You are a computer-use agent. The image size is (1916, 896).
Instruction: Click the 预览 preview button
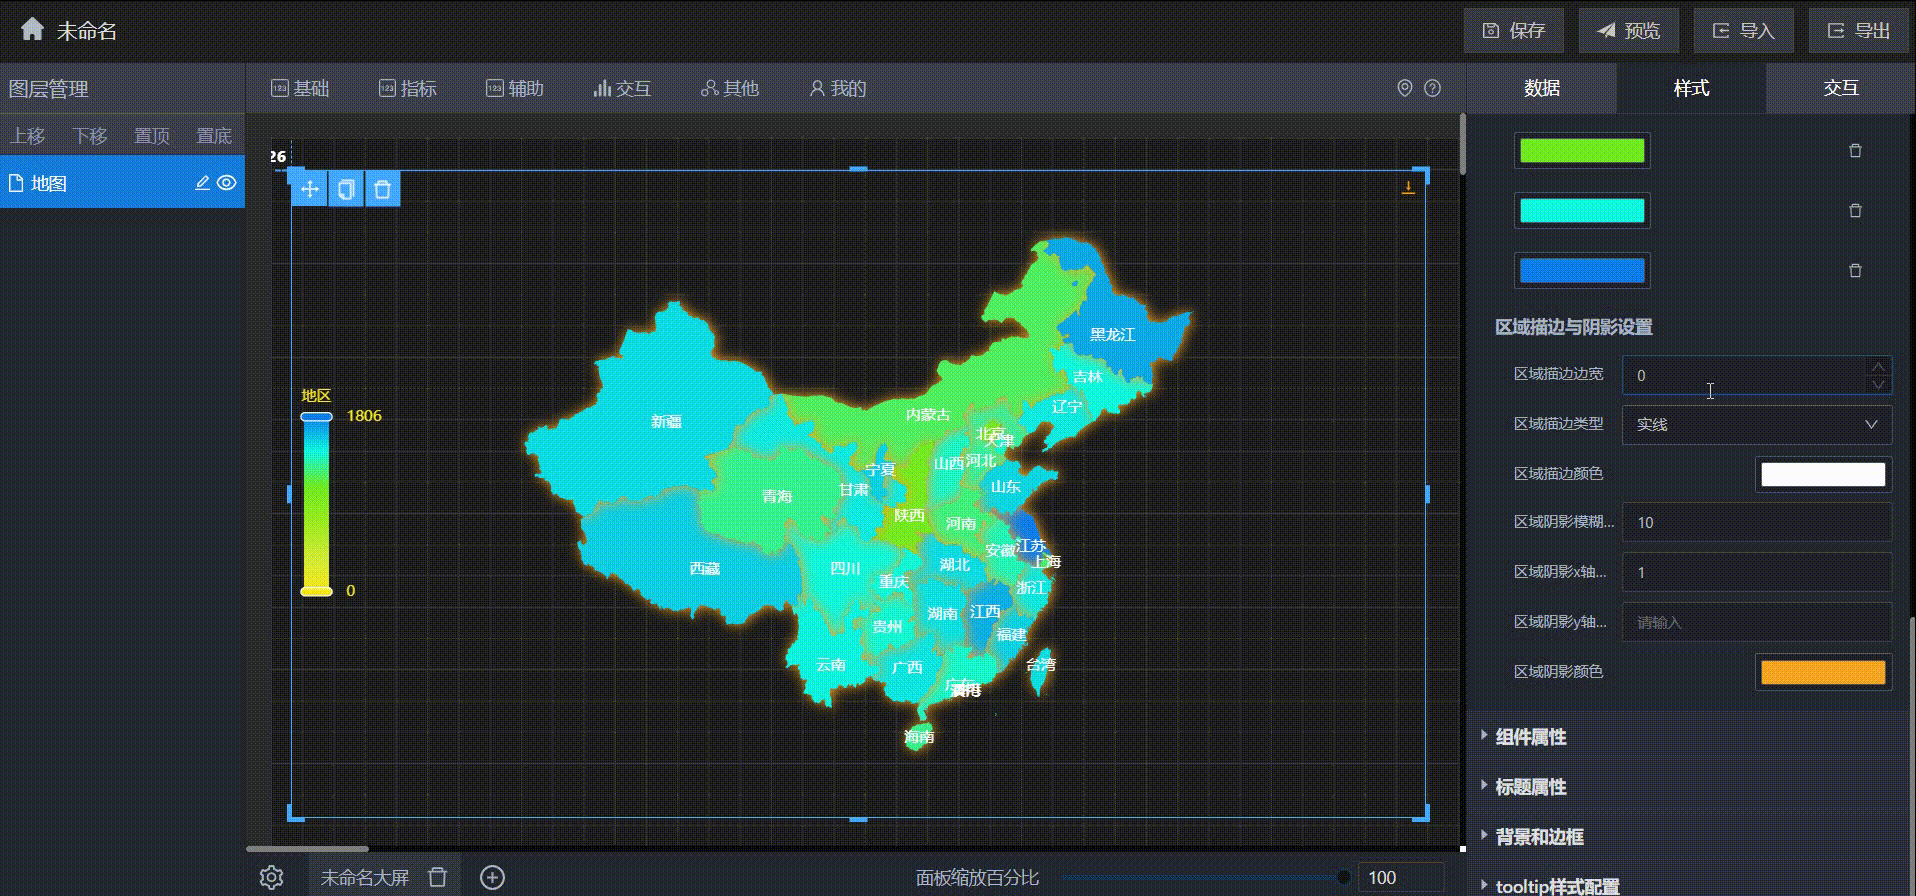(1628, 31)
